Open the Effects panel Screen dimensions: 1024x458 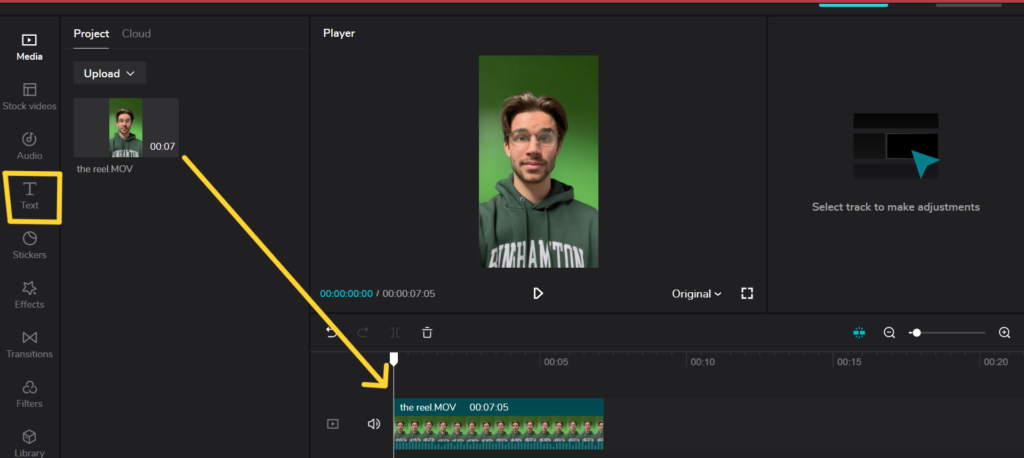click(x=29, y=294)
